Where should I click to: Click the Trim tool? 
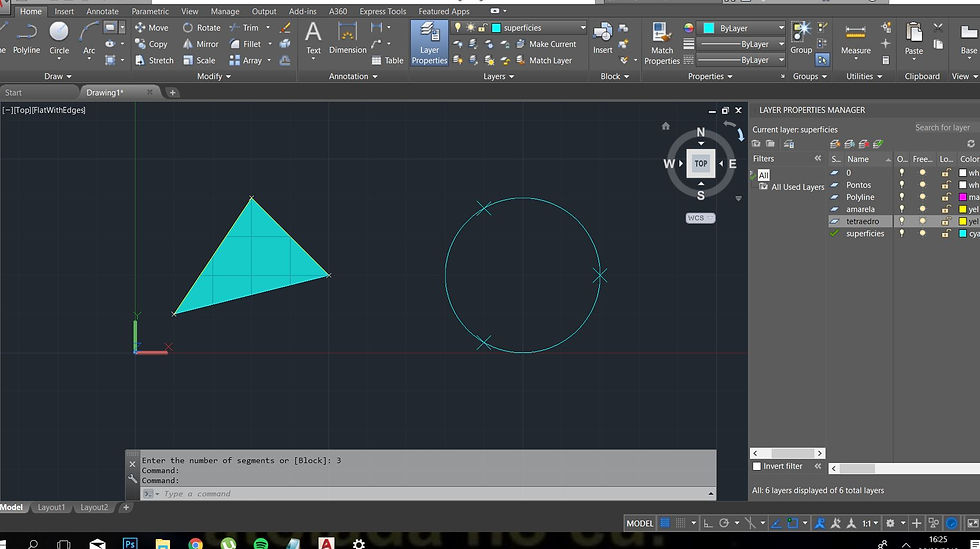click(244, 28)
